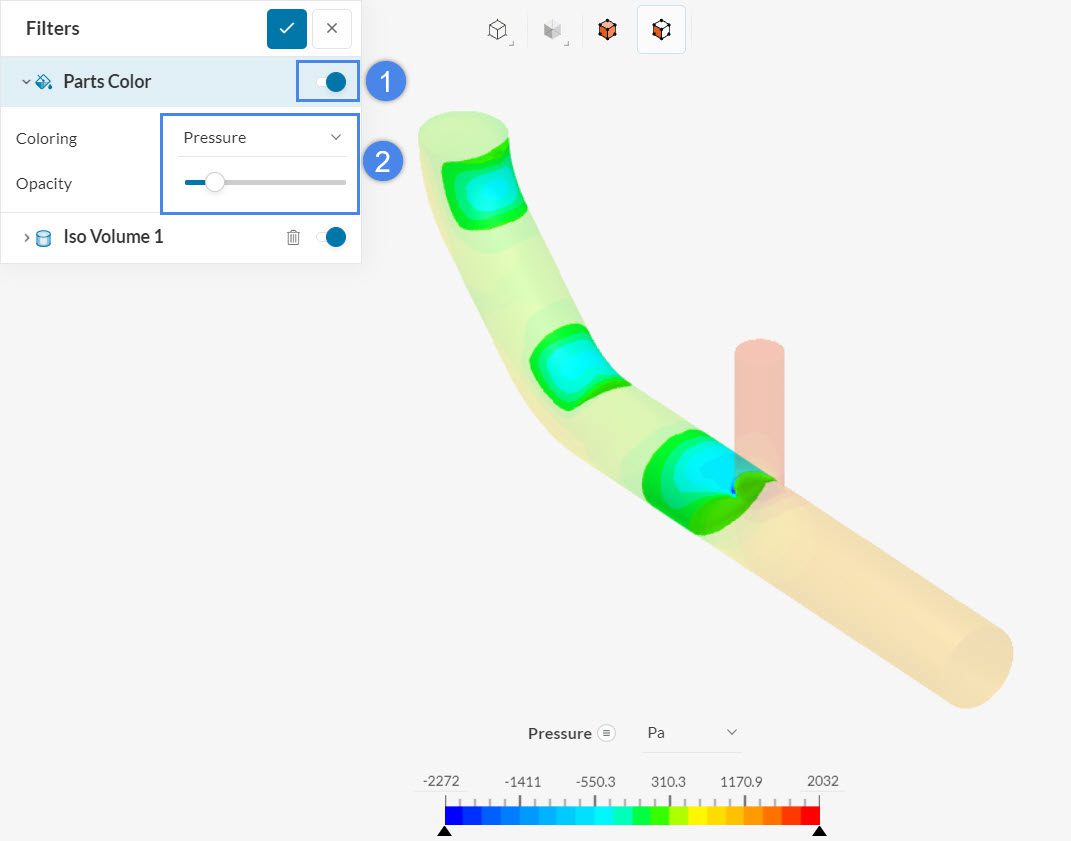The height and width of the screenshot is (841, 1071).
Task: Click the Parts Color paint bucket icon
Action: tap(44, 82)
